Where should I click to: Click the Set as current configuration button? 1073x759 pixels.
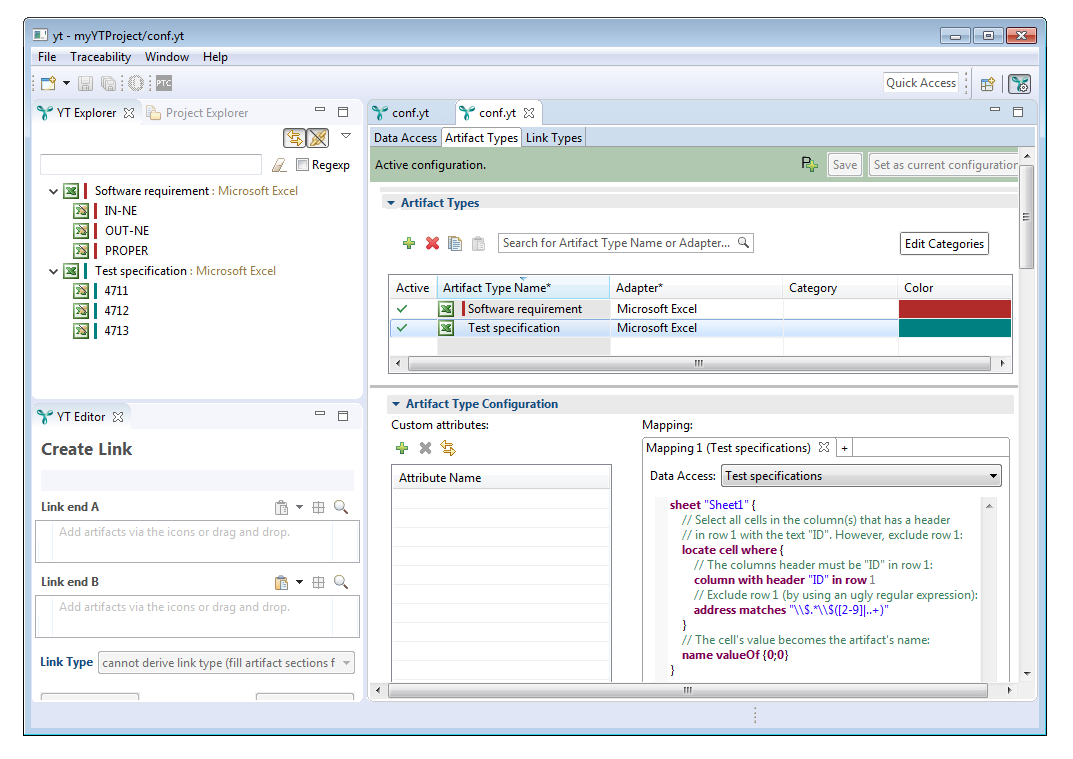click(944, 165)
